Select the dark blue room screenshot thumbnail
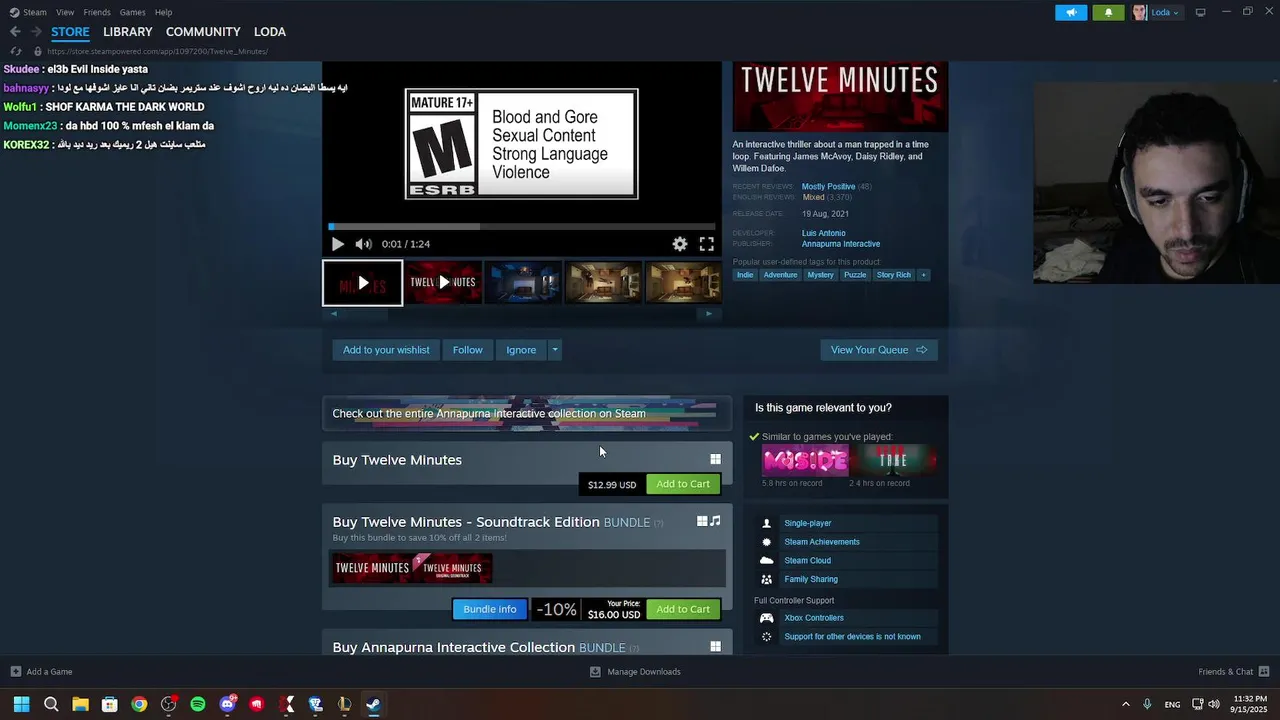Image resolution: width=1280 pixels, height=720 pixels. coord(523,283)
